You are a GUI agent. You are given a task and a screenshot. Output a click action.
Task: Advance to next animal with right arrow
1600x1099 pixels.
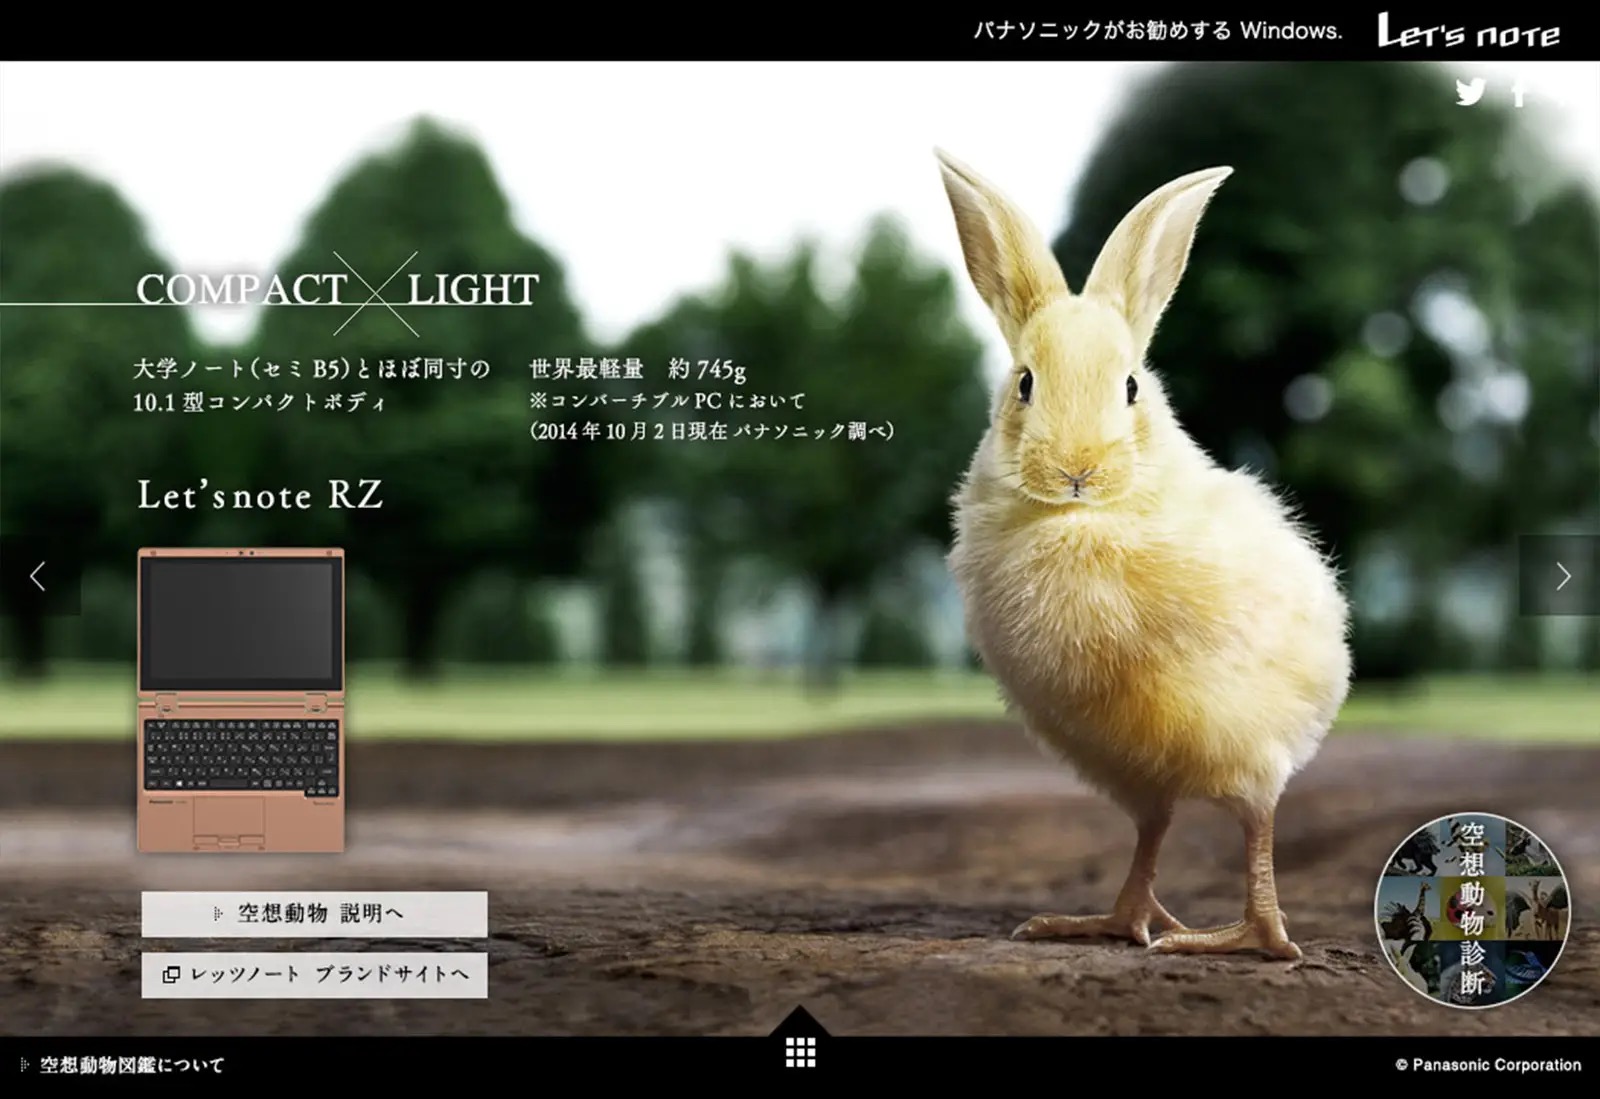[1562, 576]
